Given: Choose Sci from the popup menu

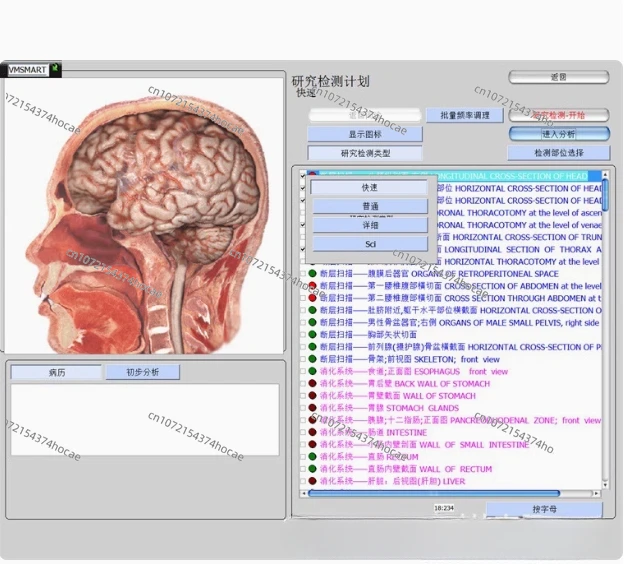Looking at the screenshot, I should pyautogui.click(x=370, y=244).
